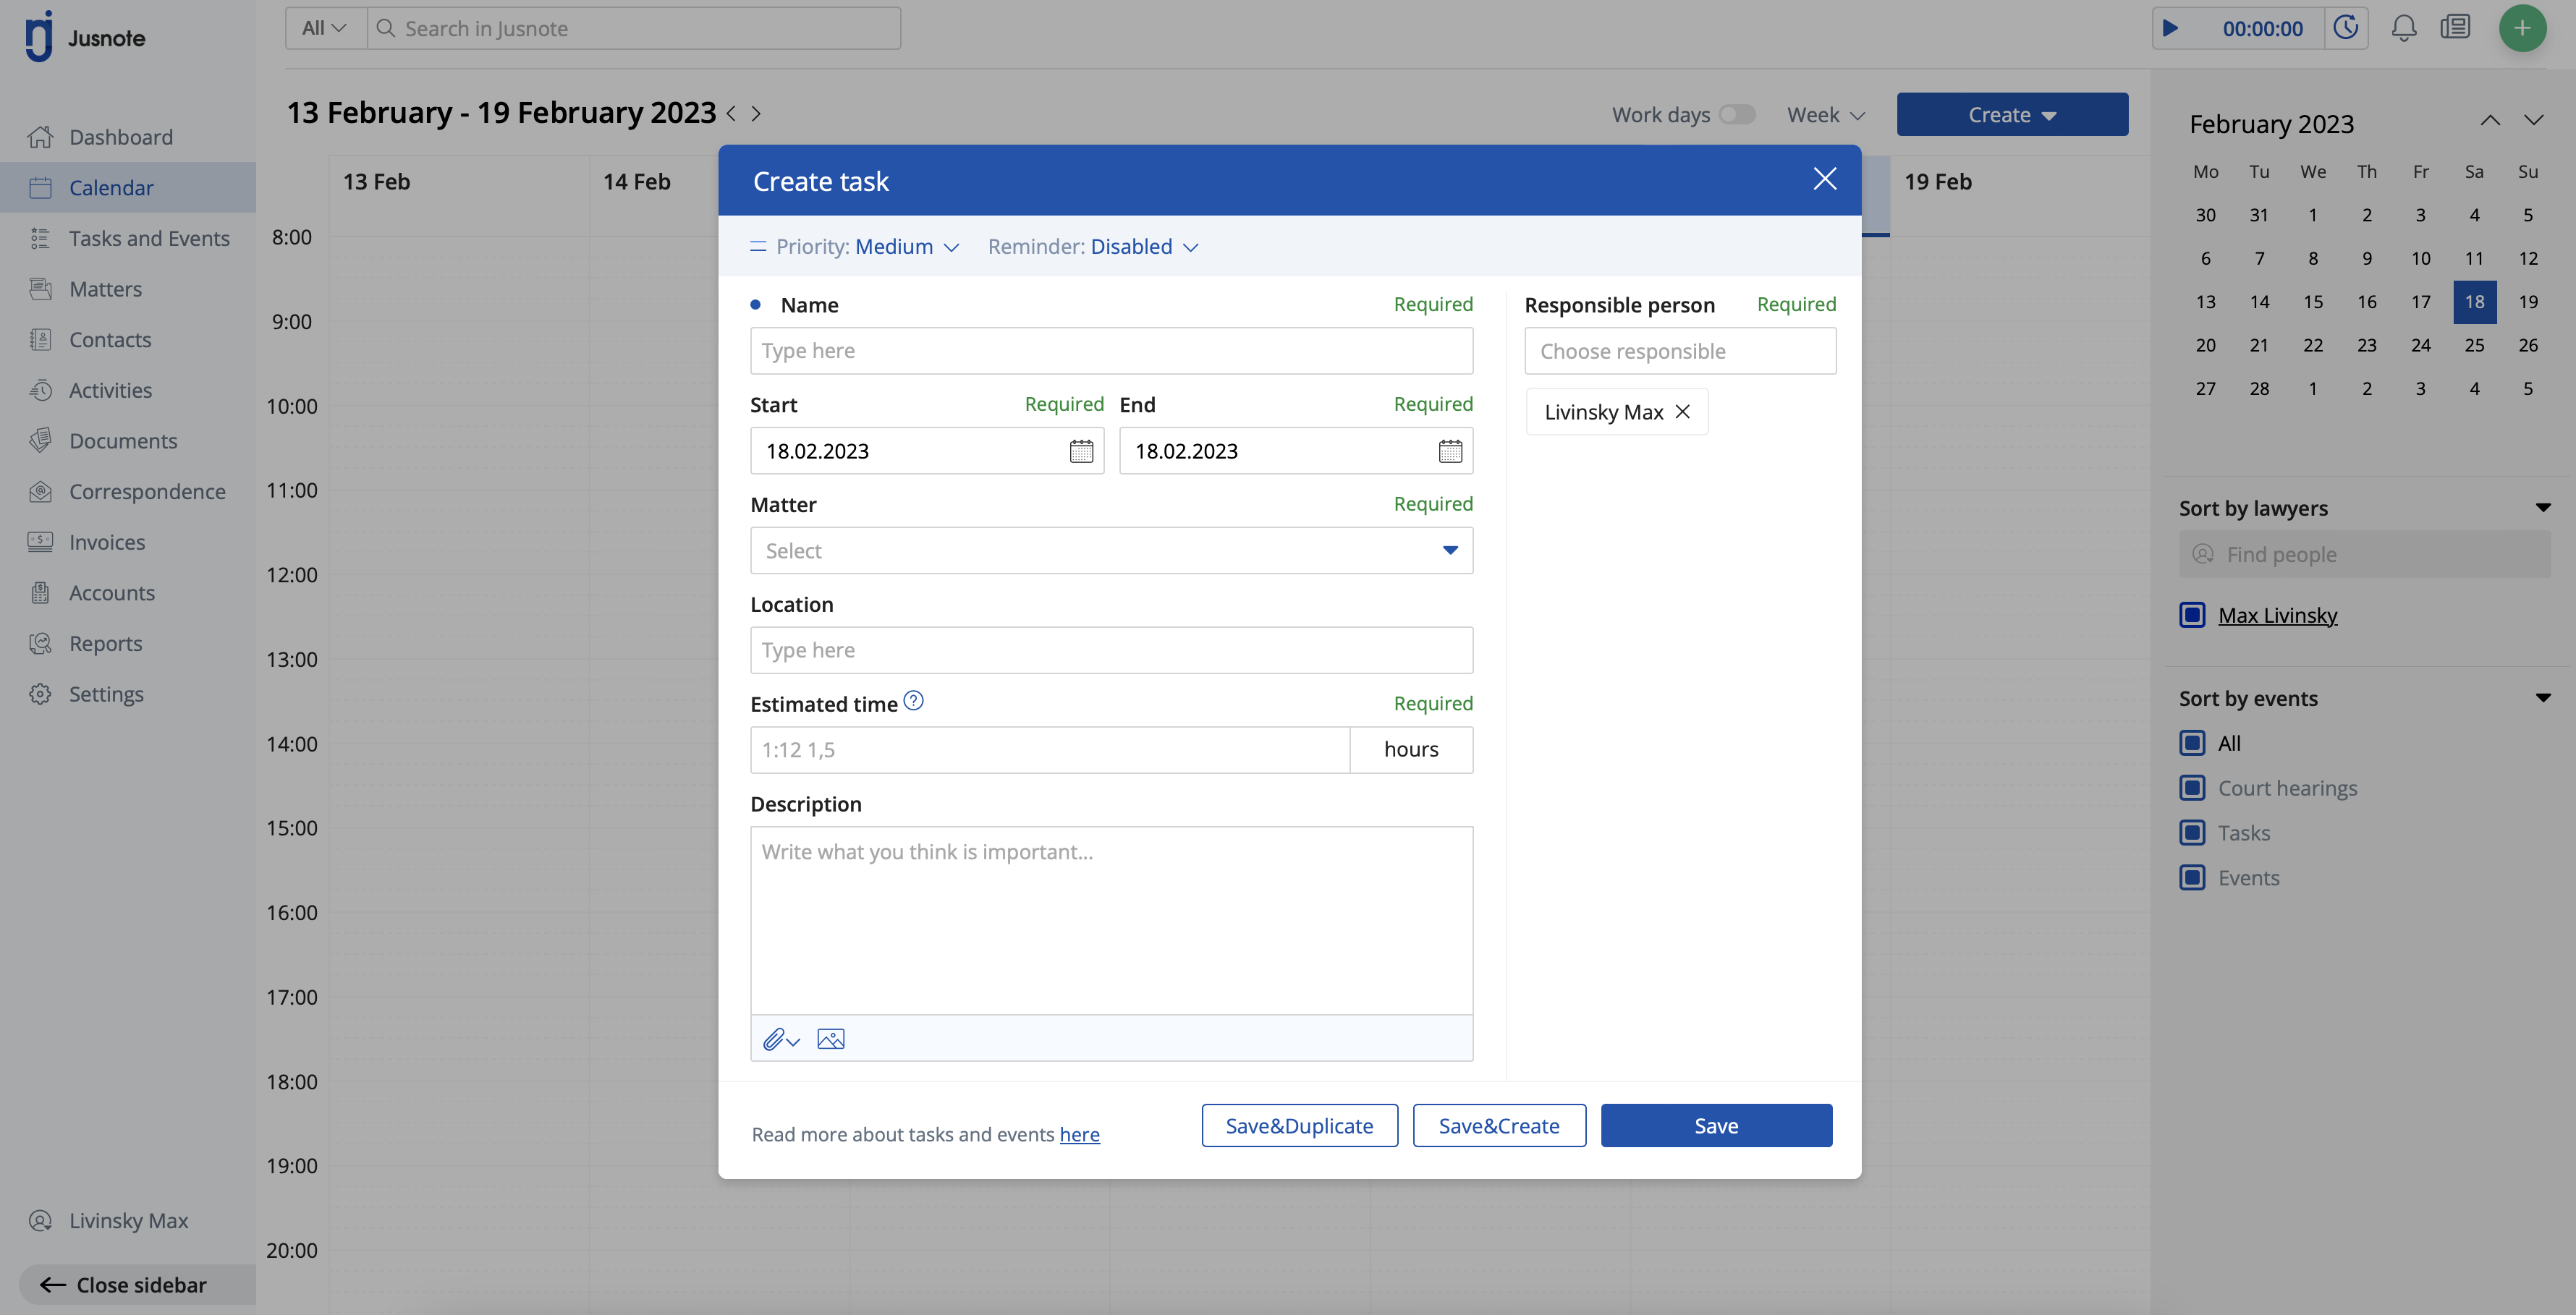
Task: Remove Livinsky Max from responsible persons
Action: (1683, 412)
